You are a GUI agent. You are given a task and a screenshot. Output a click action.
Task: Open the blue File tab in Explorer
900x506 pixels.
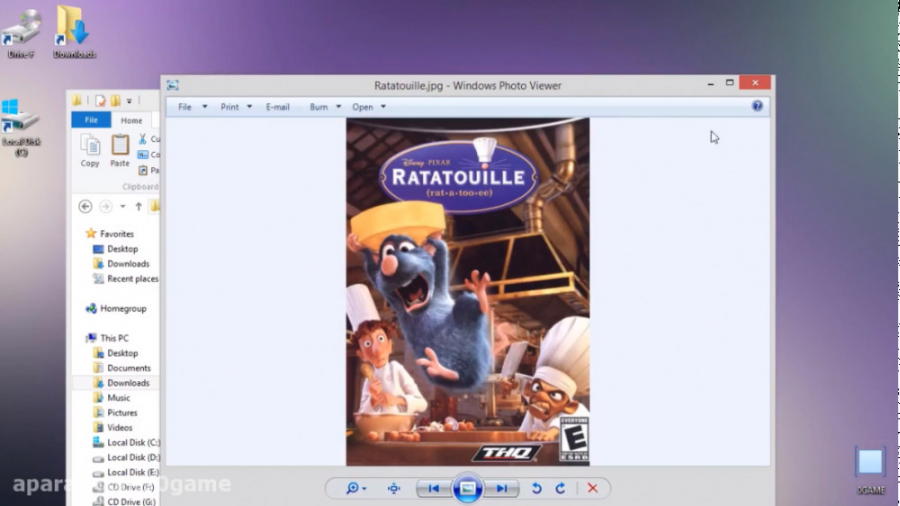91,120
